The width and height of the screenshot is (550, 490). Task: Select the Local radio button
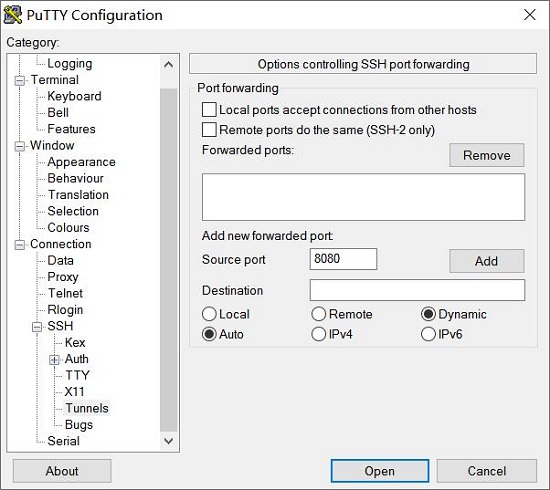(x=209, y=314)
